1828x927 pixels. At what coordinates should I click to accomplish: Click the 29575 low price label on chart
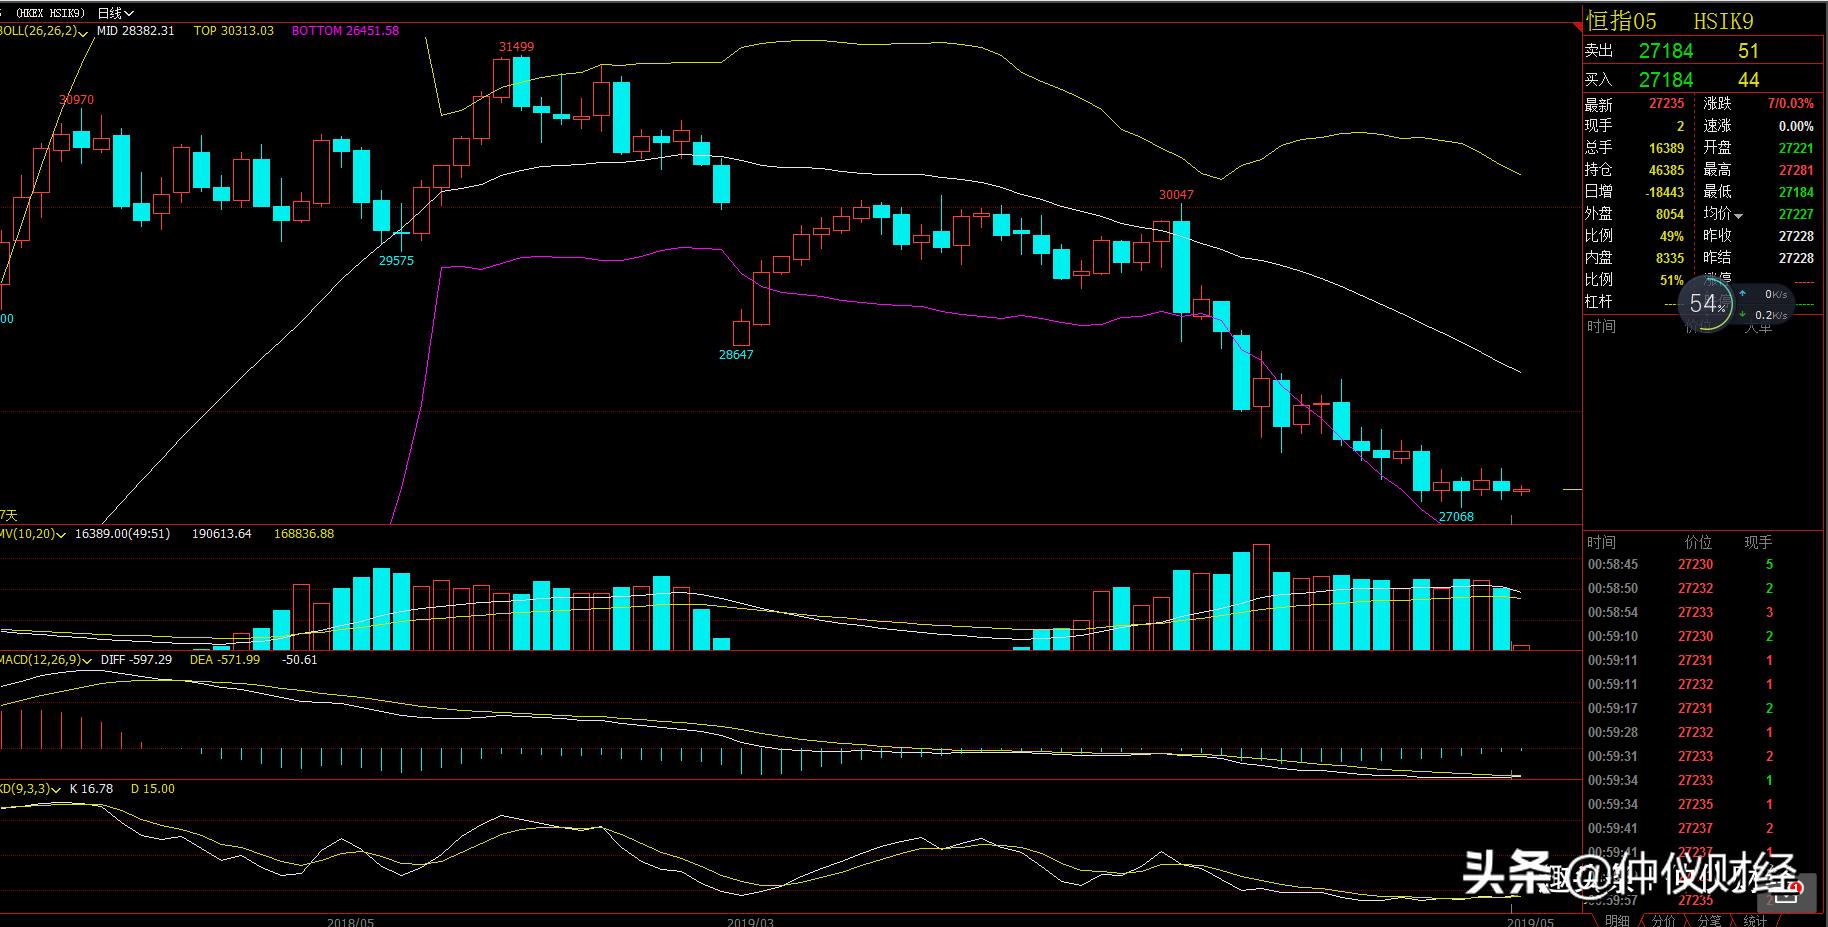pyautogui.click(x=396, y=261)
